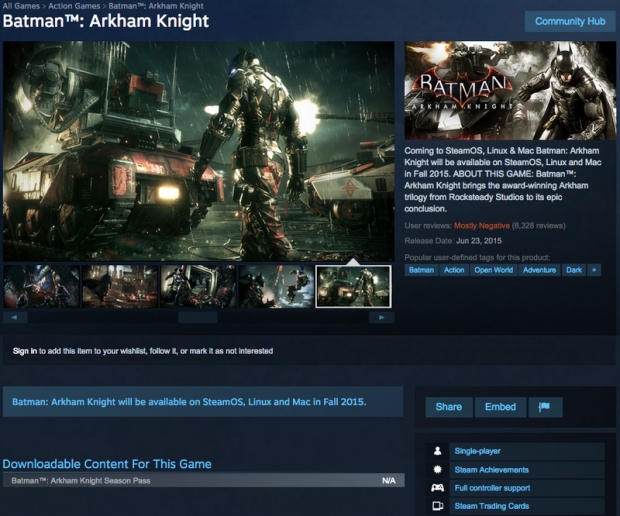Open Batman™: Arkham Knight breadcrumb link

coord(156,6)
